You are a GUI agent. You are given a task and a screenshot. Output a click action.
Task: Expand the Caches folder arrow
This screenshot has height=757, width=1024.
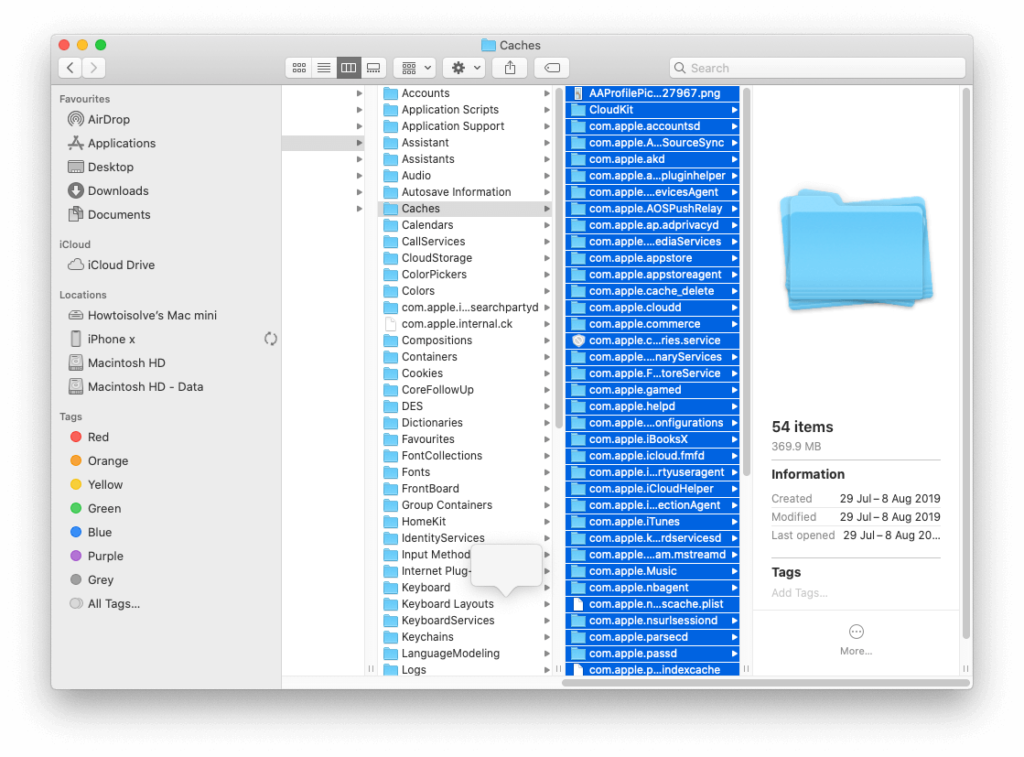point(547,208)
